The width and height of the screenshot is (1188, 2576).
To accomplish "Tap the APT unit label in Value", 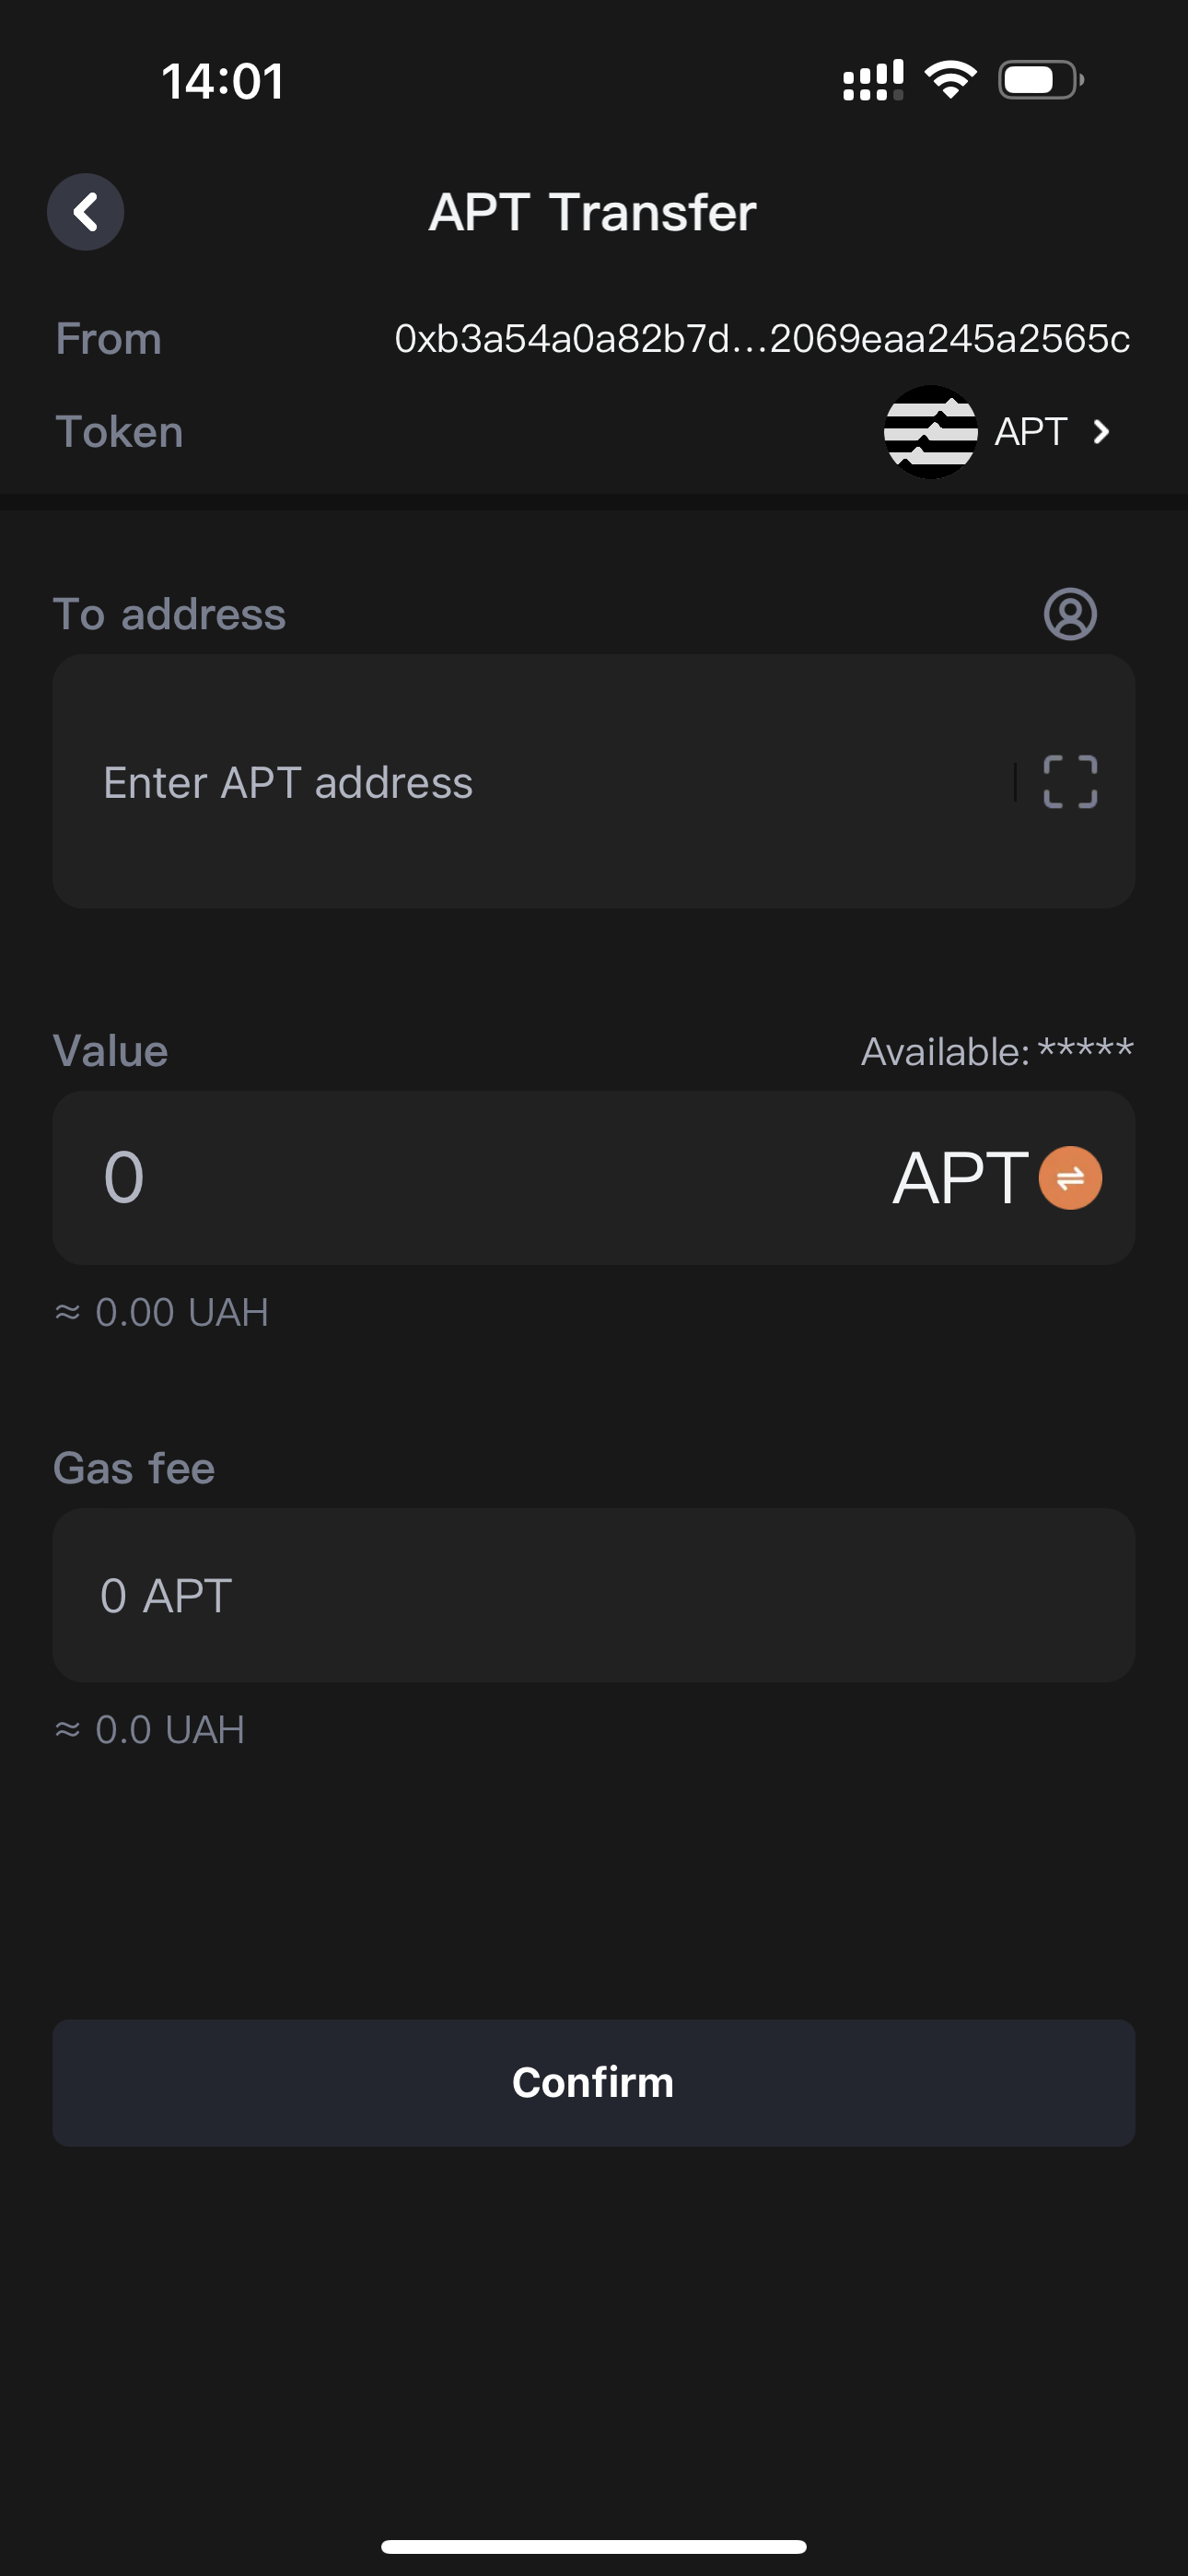I will pos(960,1178).
